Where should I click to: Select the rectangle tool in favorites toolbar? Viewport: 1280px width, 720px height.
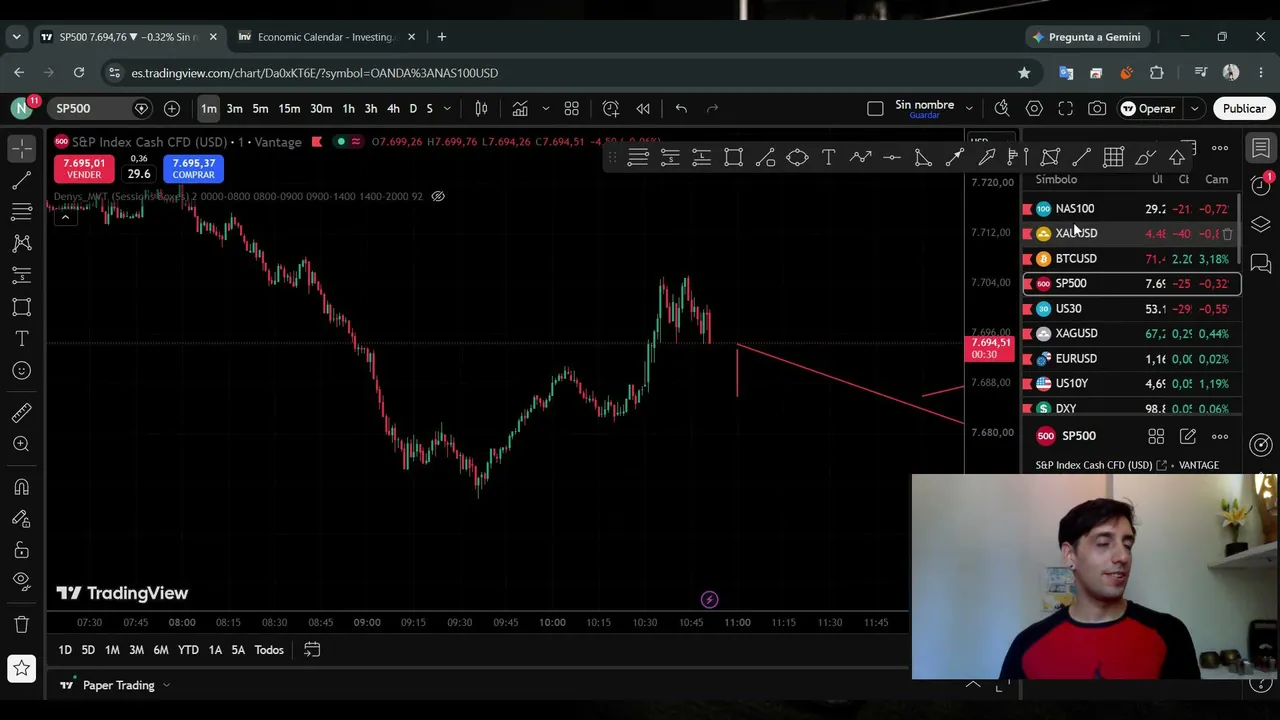[x=733, y=157]
